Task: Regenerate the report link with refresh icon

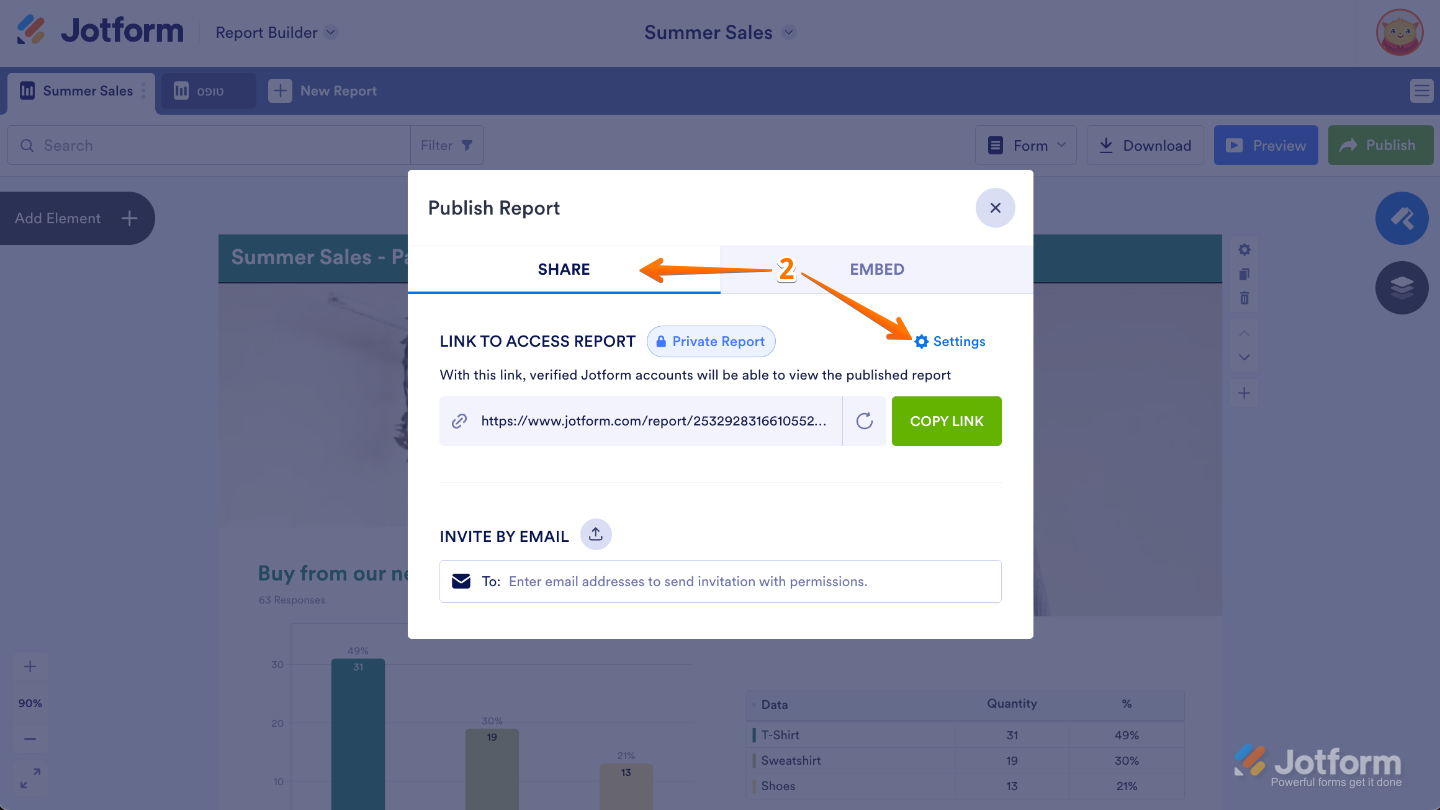Action: tap(864, 420)
